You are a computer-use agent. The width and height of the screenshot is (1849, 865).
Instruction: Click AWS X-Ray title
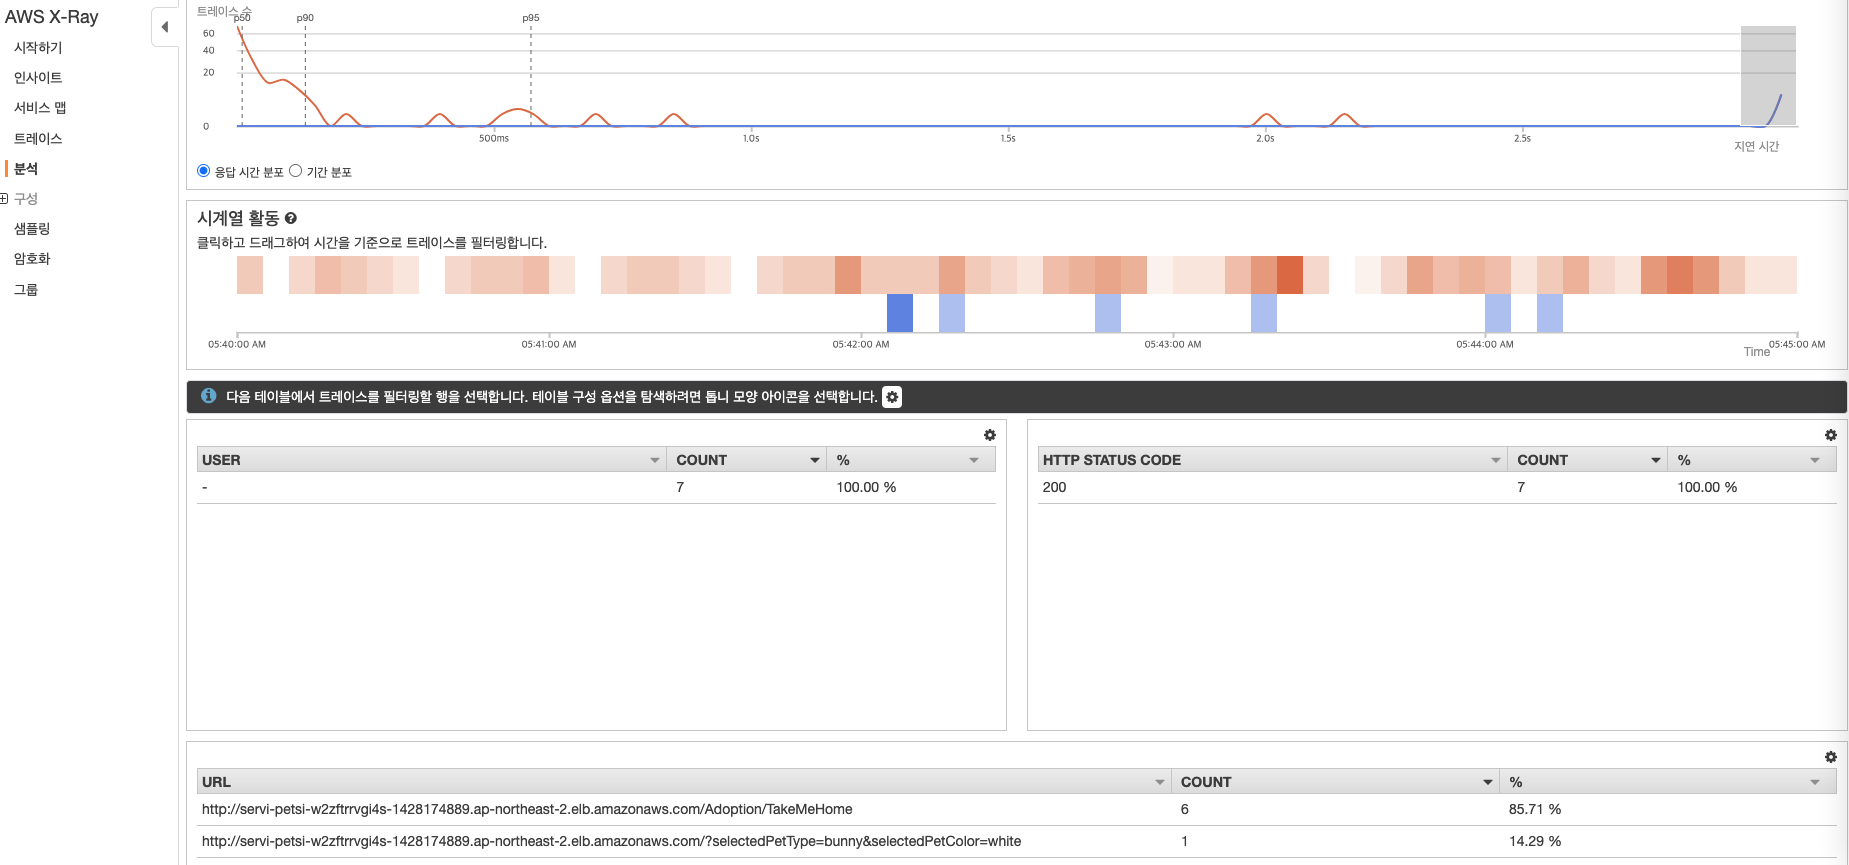tap(52, 17)
